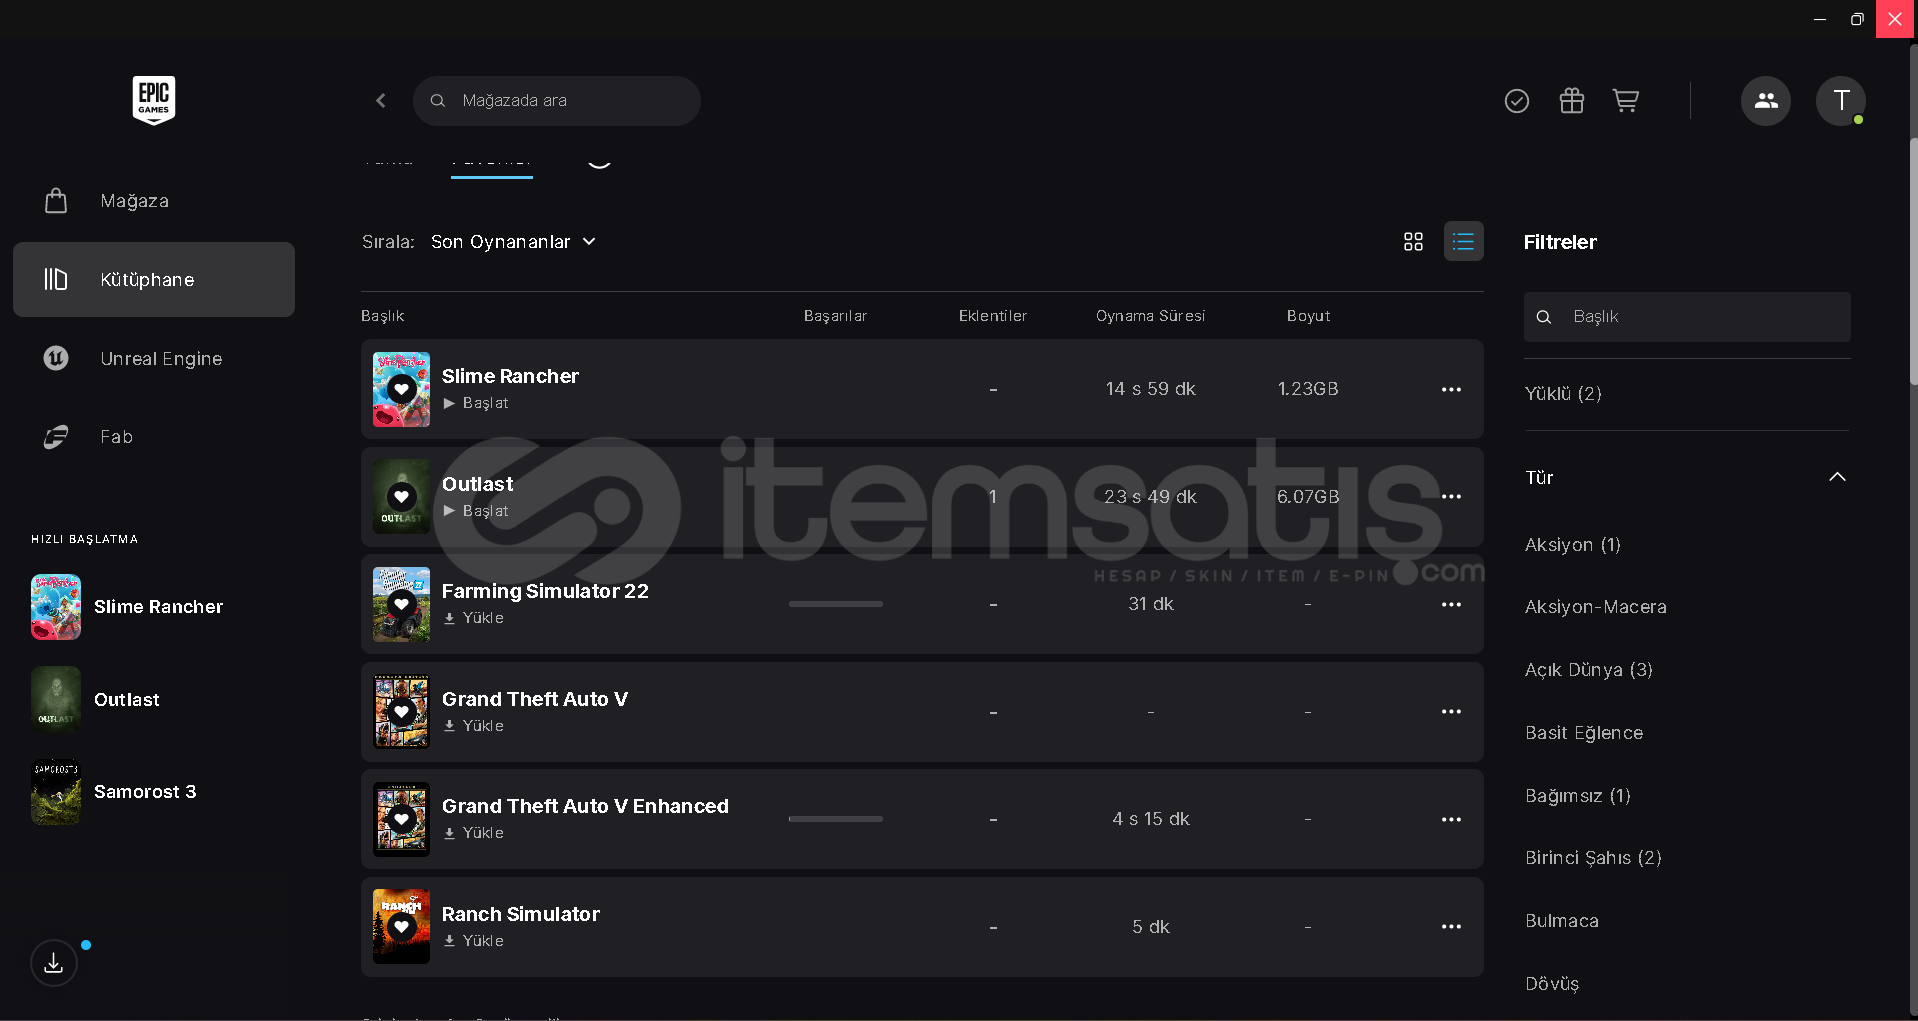Toggle favorite heart on Slime Rancher
The width and height of the screenshot is (1918, 1021).
[402, 388]
